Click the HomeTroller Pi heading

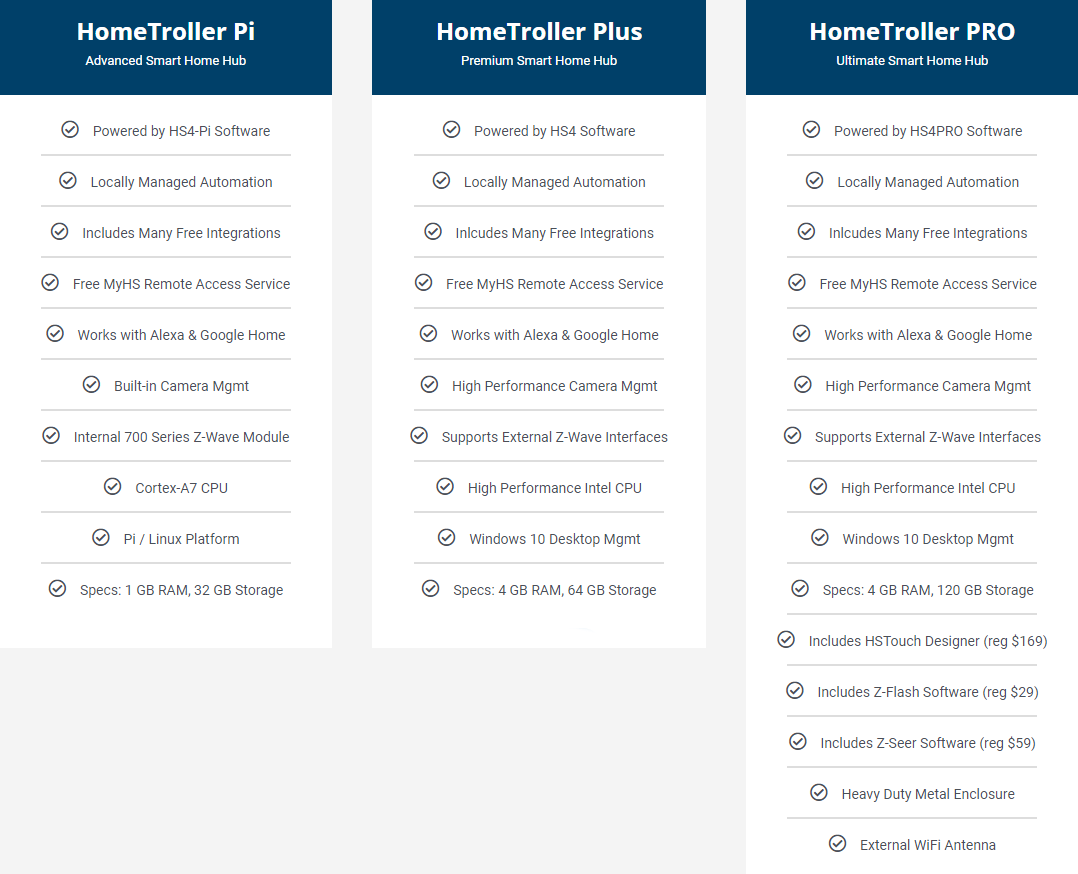(166, 32)
